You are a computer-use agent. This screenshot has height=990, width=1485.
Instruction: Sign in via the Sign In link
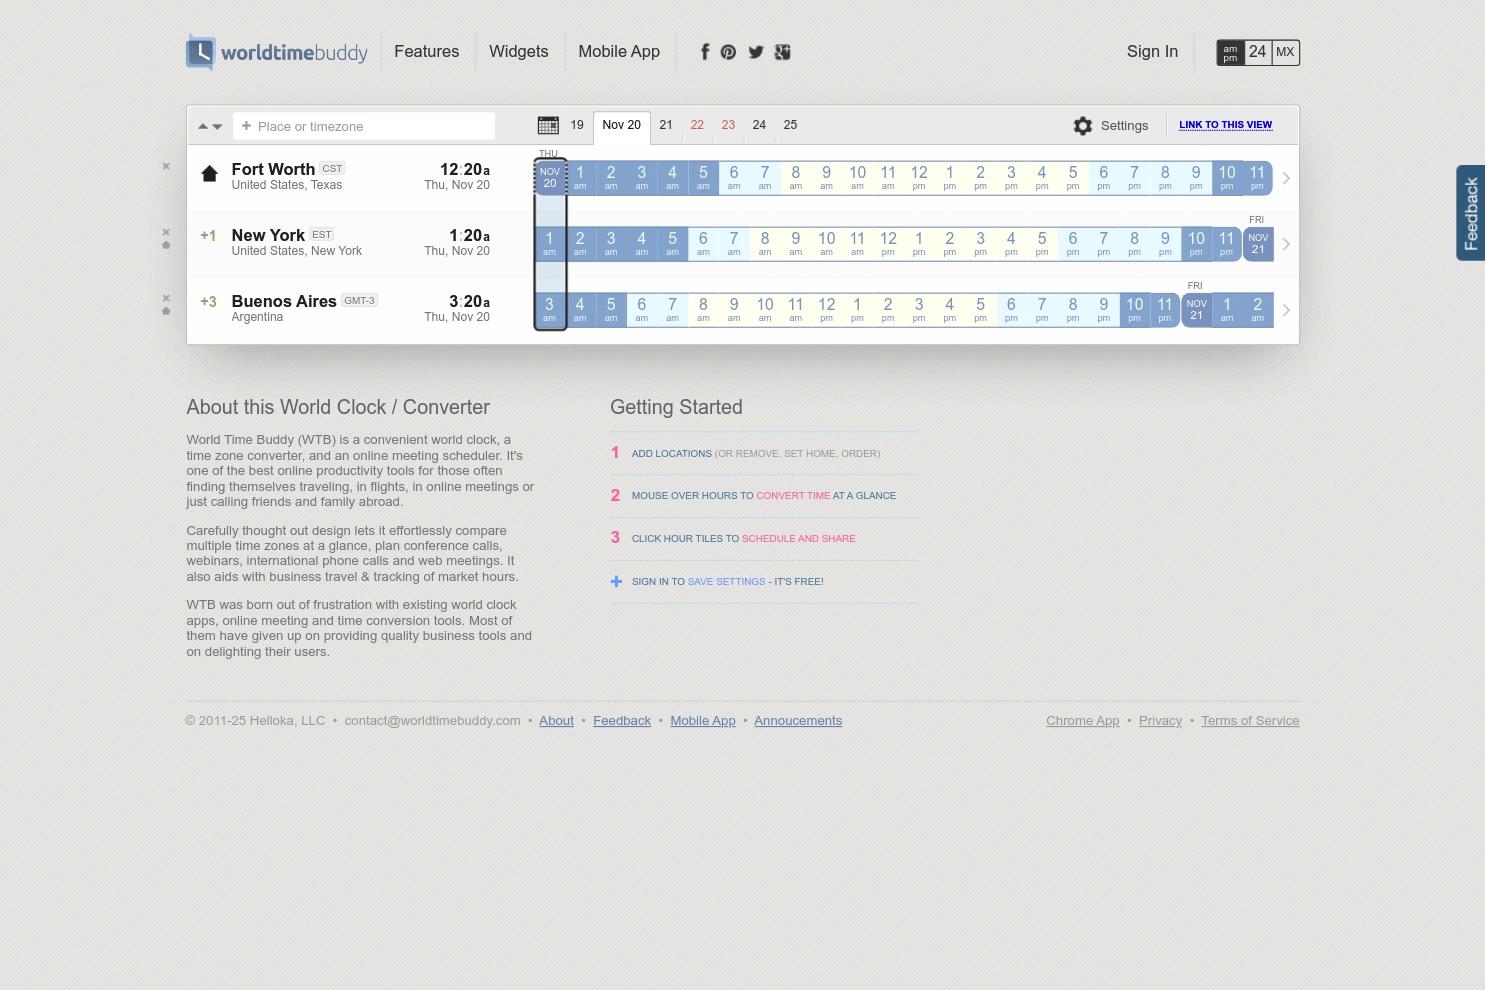click(1152, 52)
